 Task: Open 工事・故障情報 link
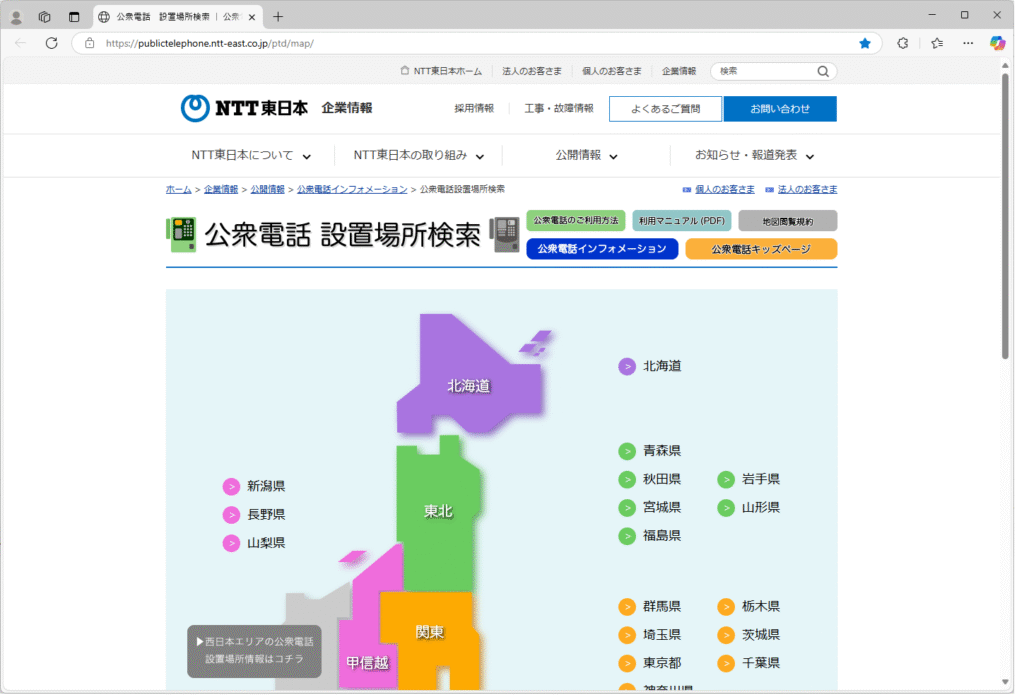[559, 108]
